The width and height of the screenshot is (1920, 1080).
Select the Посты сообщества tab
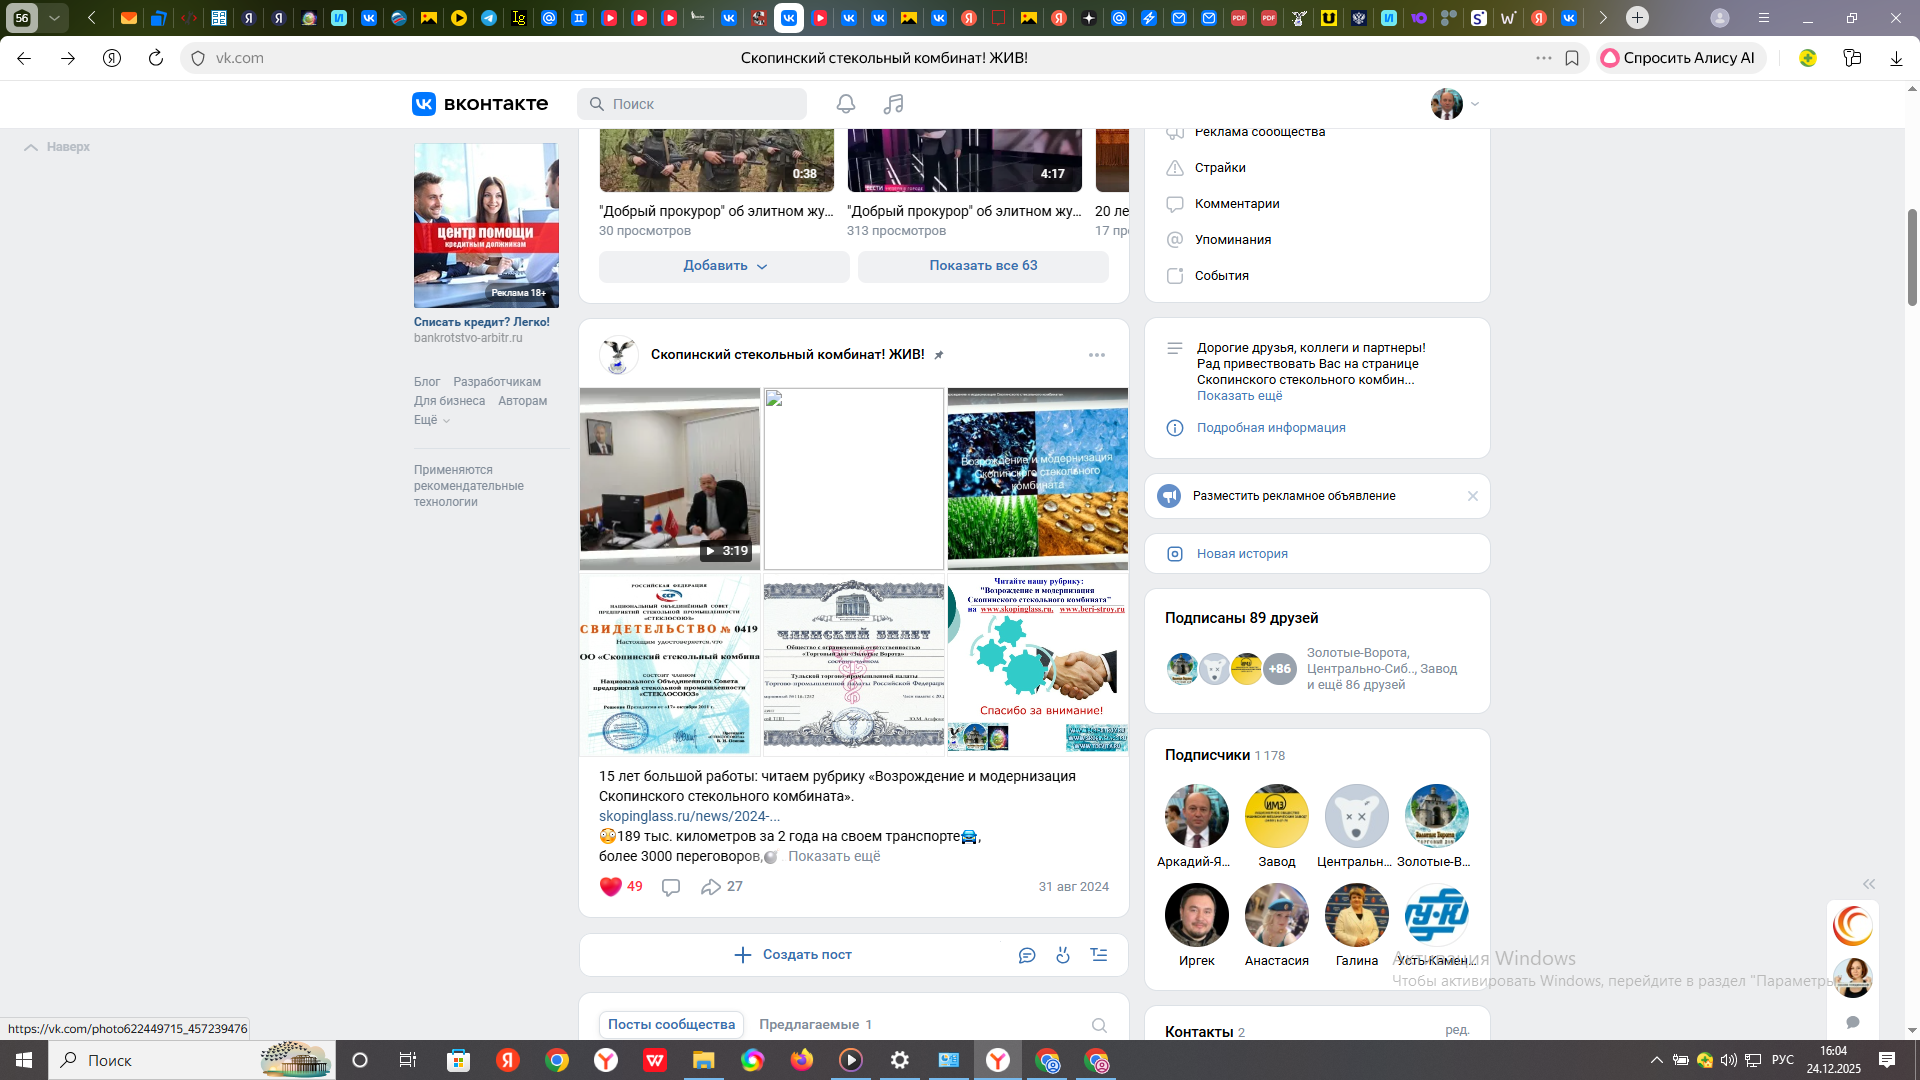(x=671, y=1024)
